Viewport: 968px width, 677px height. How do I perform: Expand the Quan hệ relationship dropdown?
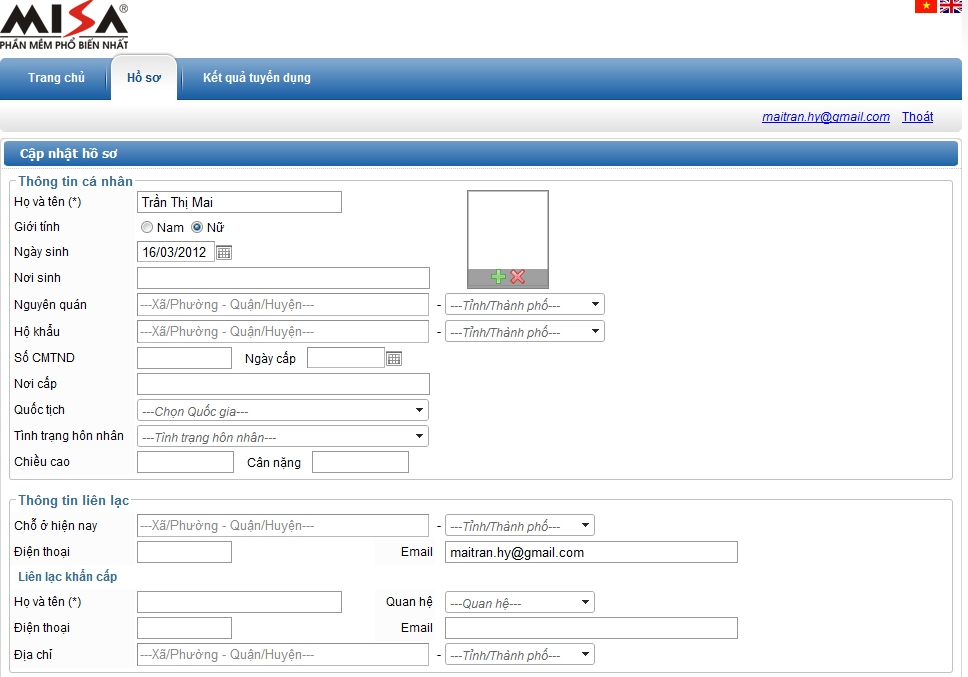point(519,603)
